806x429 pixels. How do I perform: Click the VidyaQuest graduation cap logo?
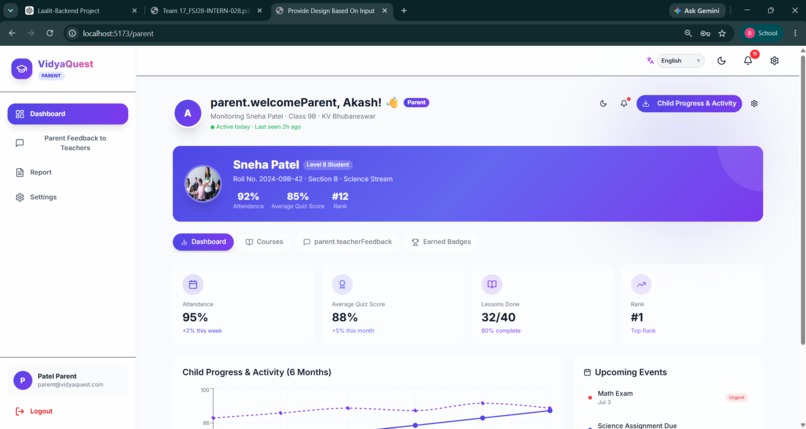click(22, 69)
